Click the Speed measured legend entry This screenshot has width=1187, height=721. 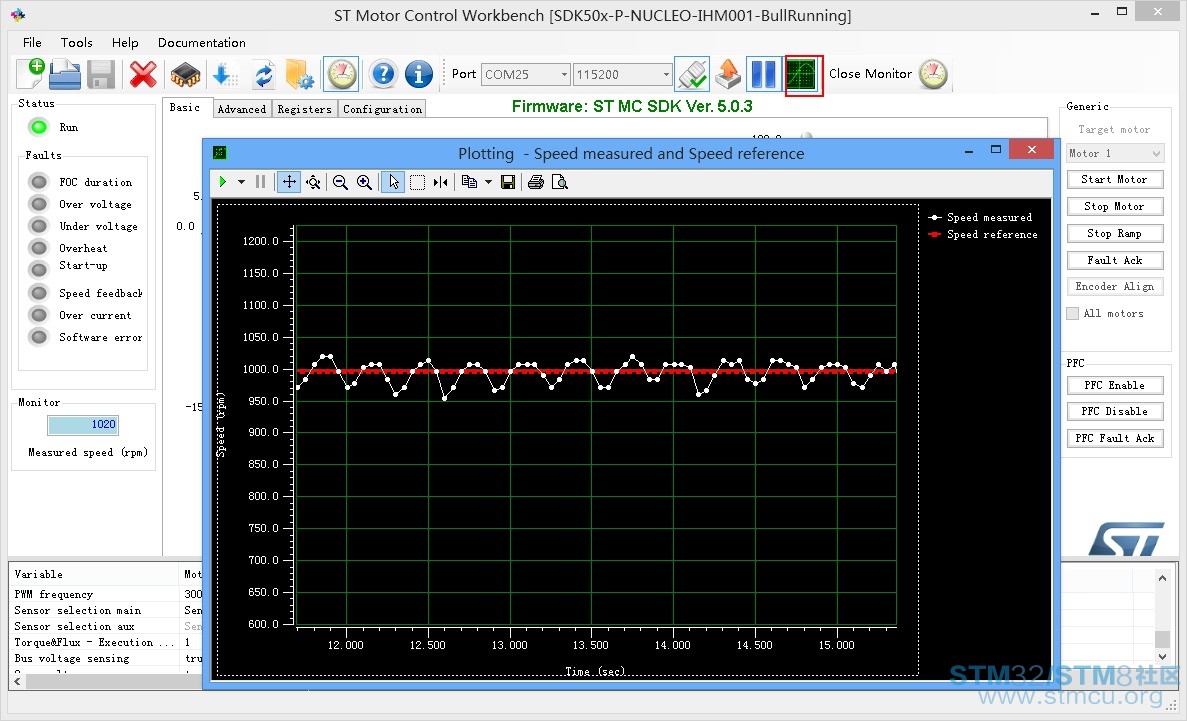pyautogui.click(x=980, y=217)
